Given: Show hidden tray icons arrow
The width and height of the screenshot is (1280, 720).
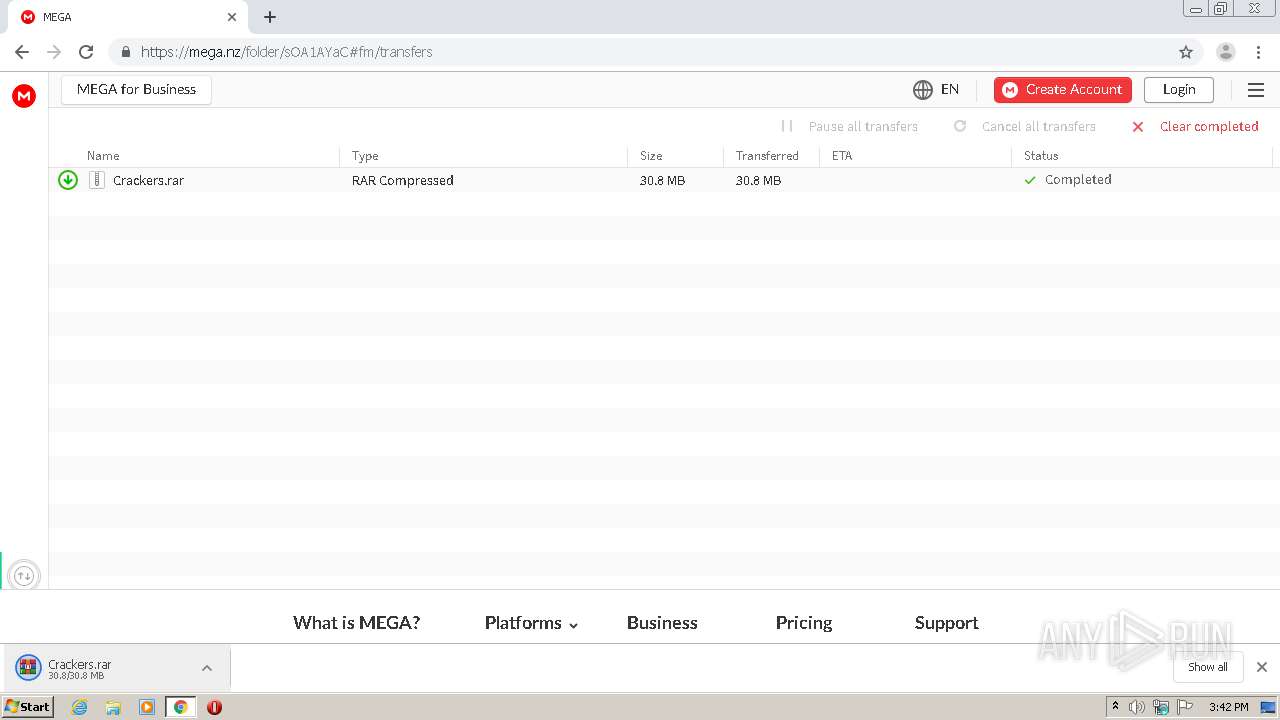Looking at the screenshot, I should 1115,707.
